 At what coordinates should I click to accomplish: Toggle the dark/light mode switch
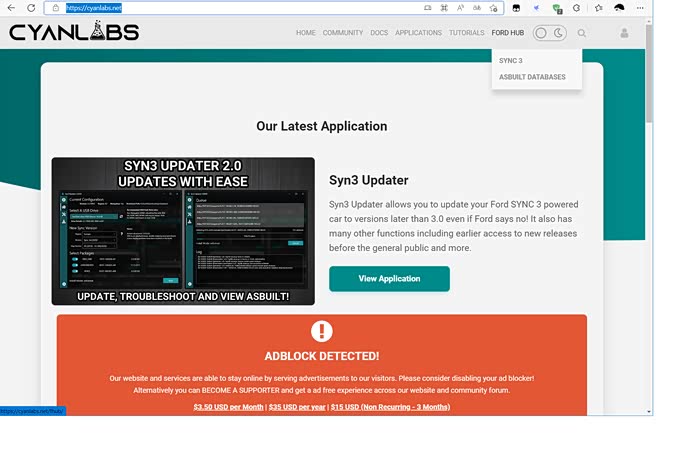coord(549,33)
